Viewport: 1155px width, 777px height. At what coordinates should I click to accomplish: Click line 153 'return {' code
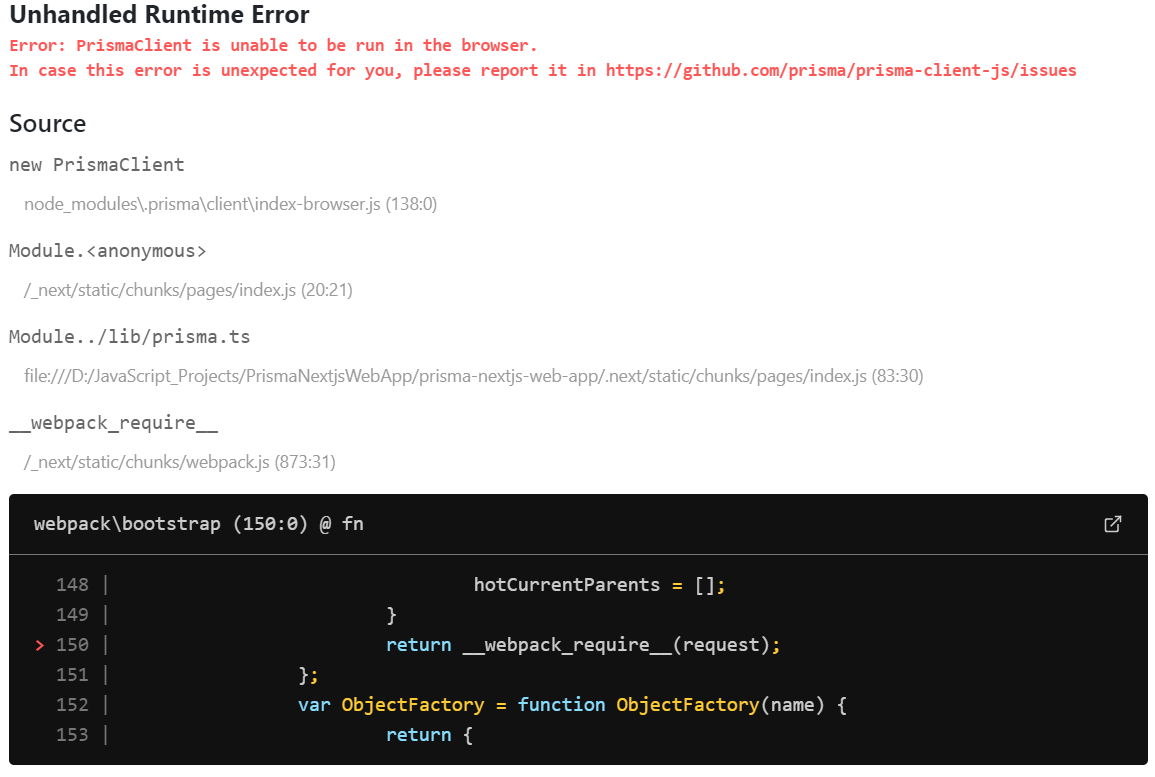click(x=429, y=735)
